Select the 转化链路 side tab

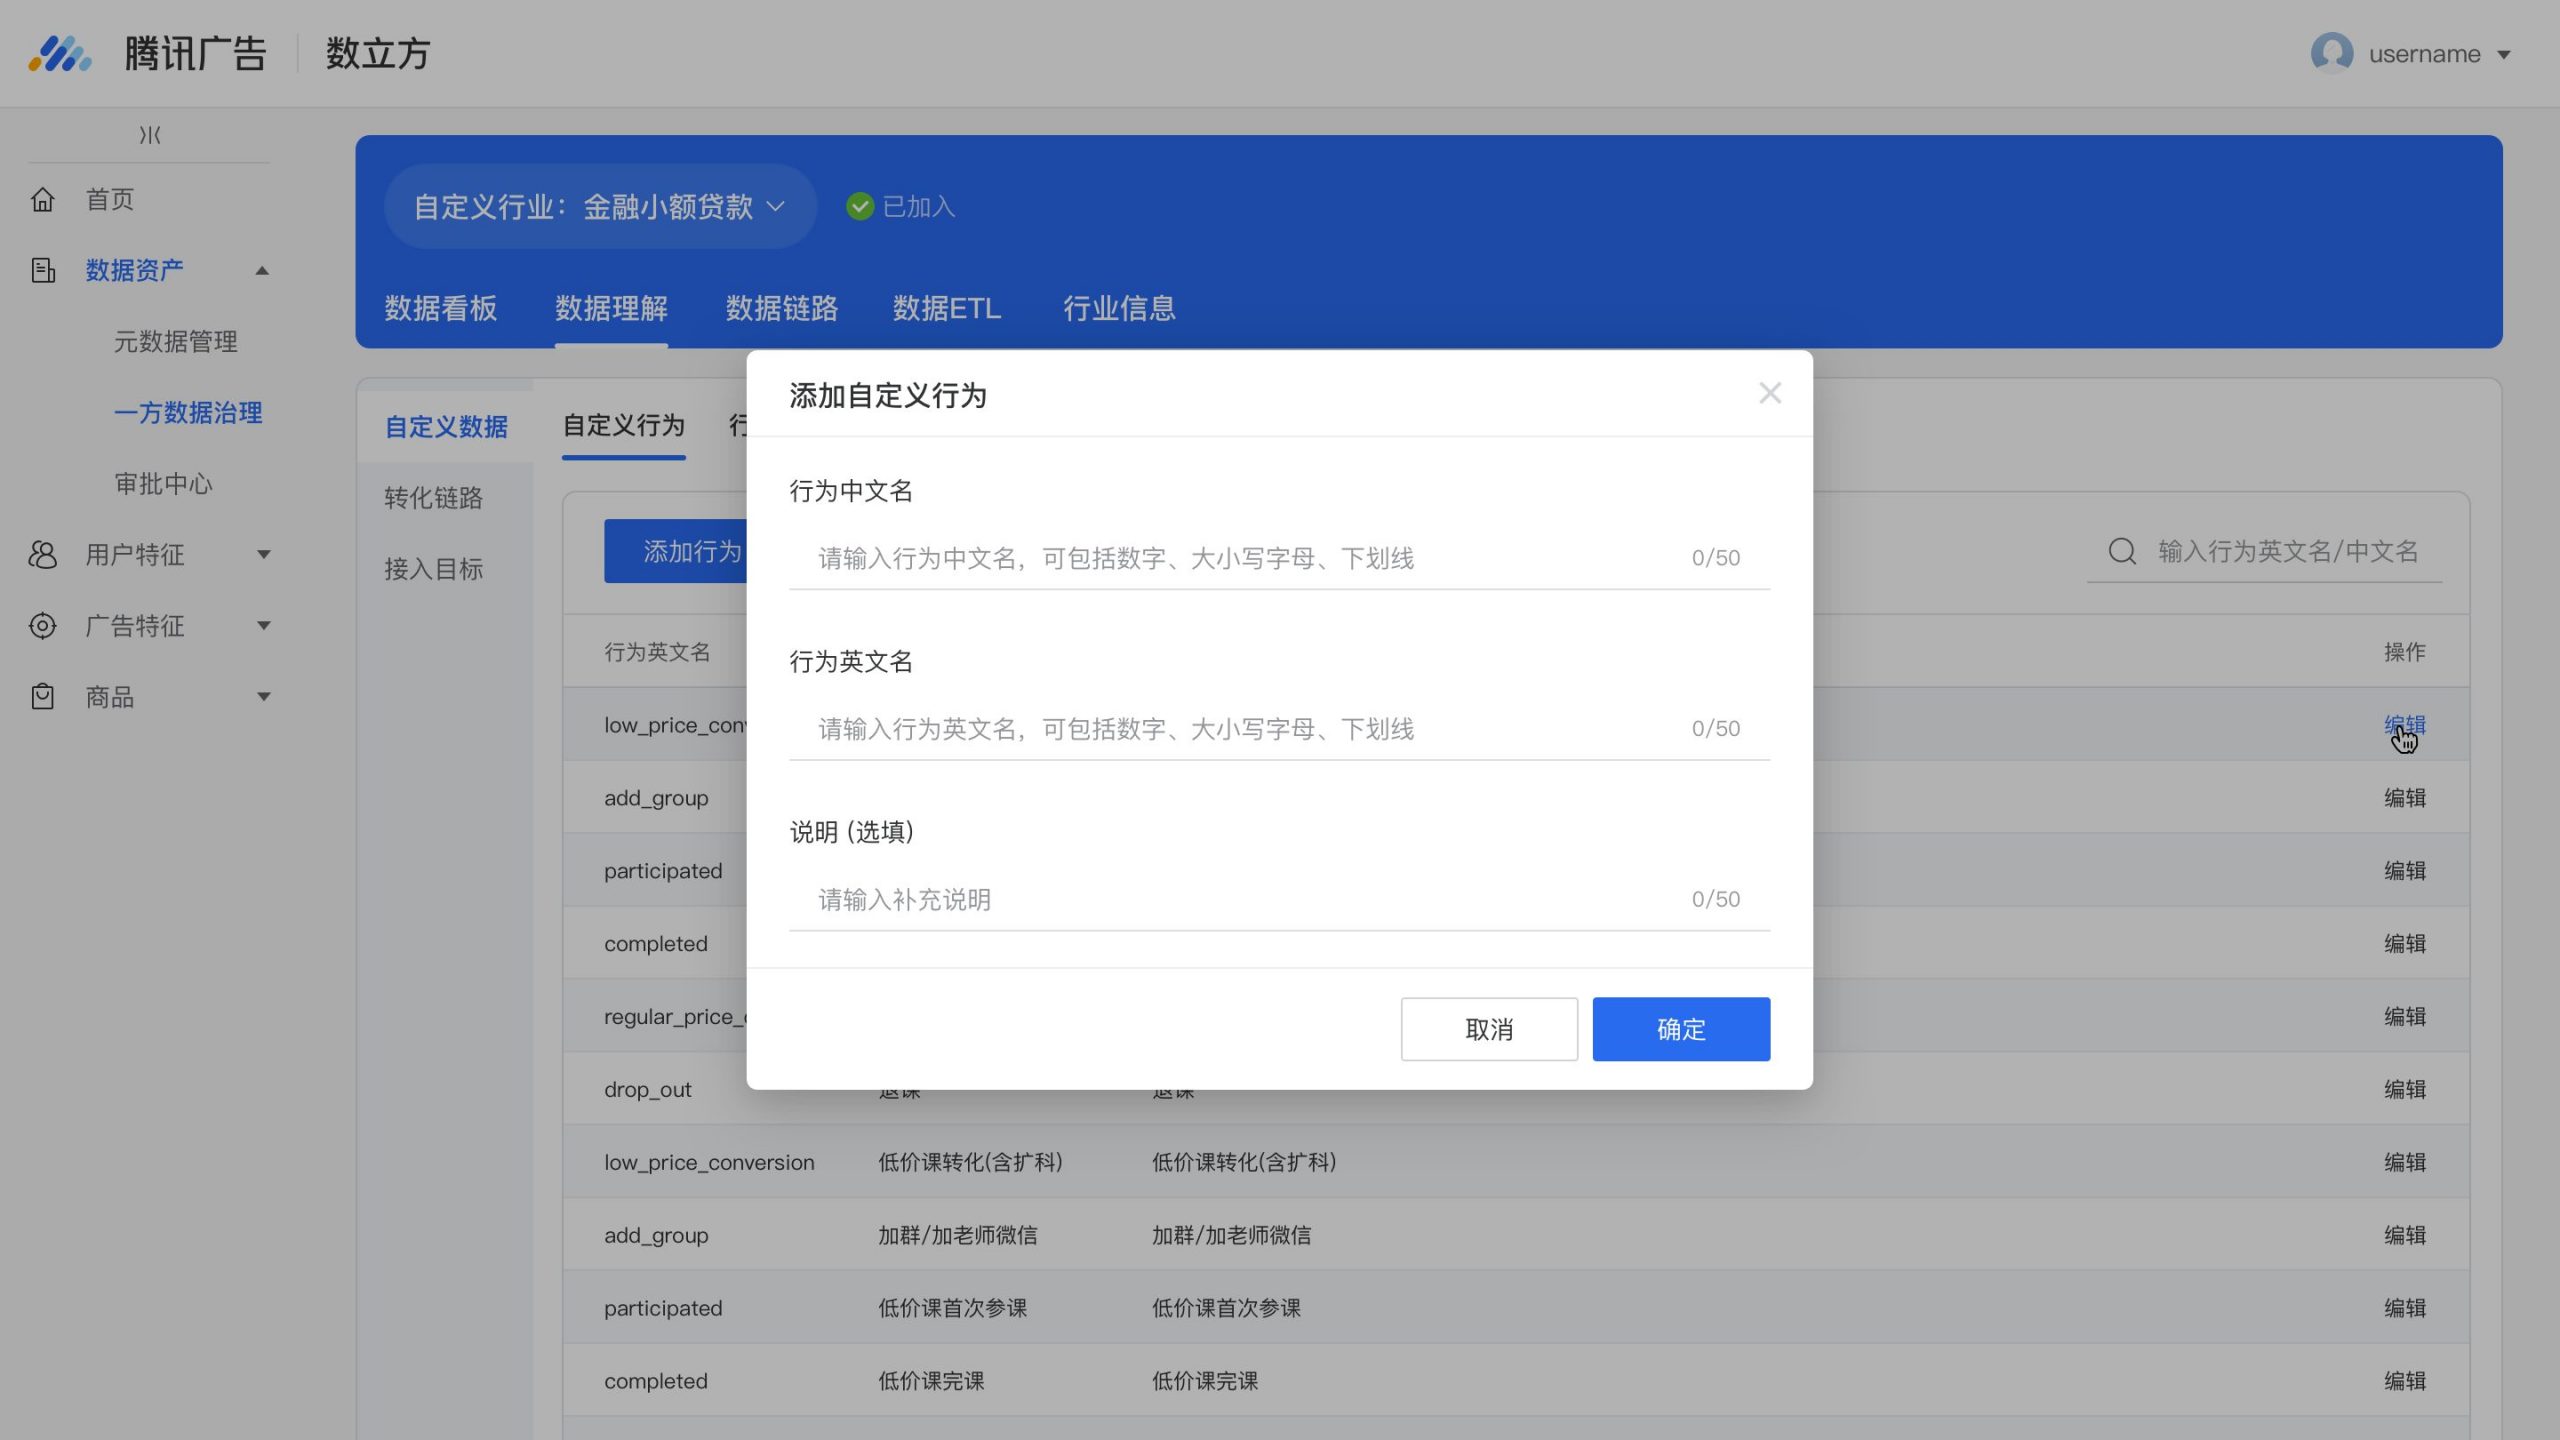433,498
